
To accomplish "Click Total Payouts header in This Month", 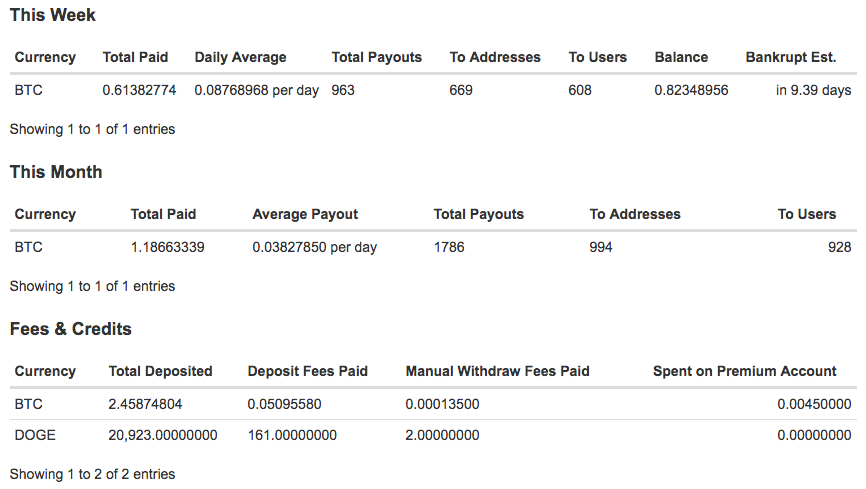I will pyautogui.click(x=478, y=214).
